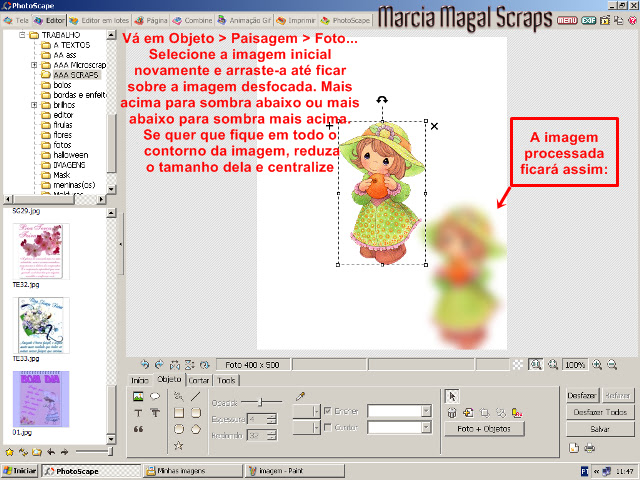This screenshot has width=640, height=480.
Task: Adjust the Espessura thickness stepper
Action: (x=272, y=419)
